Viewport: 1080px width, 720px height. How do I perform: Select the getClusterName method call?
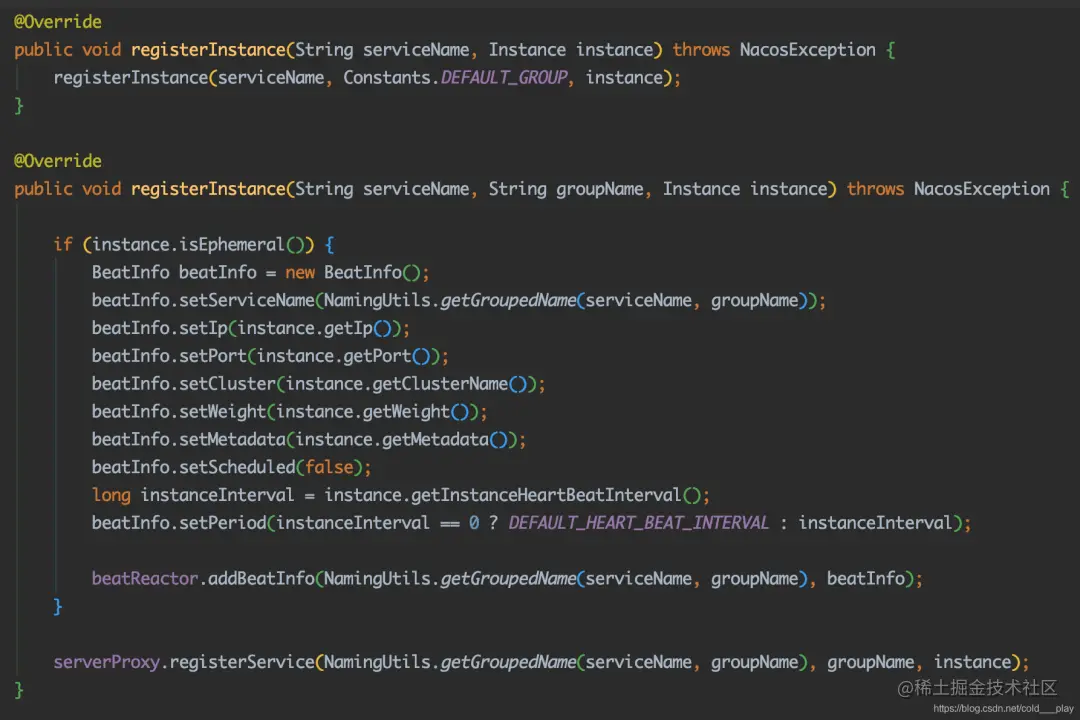(440, 384)
